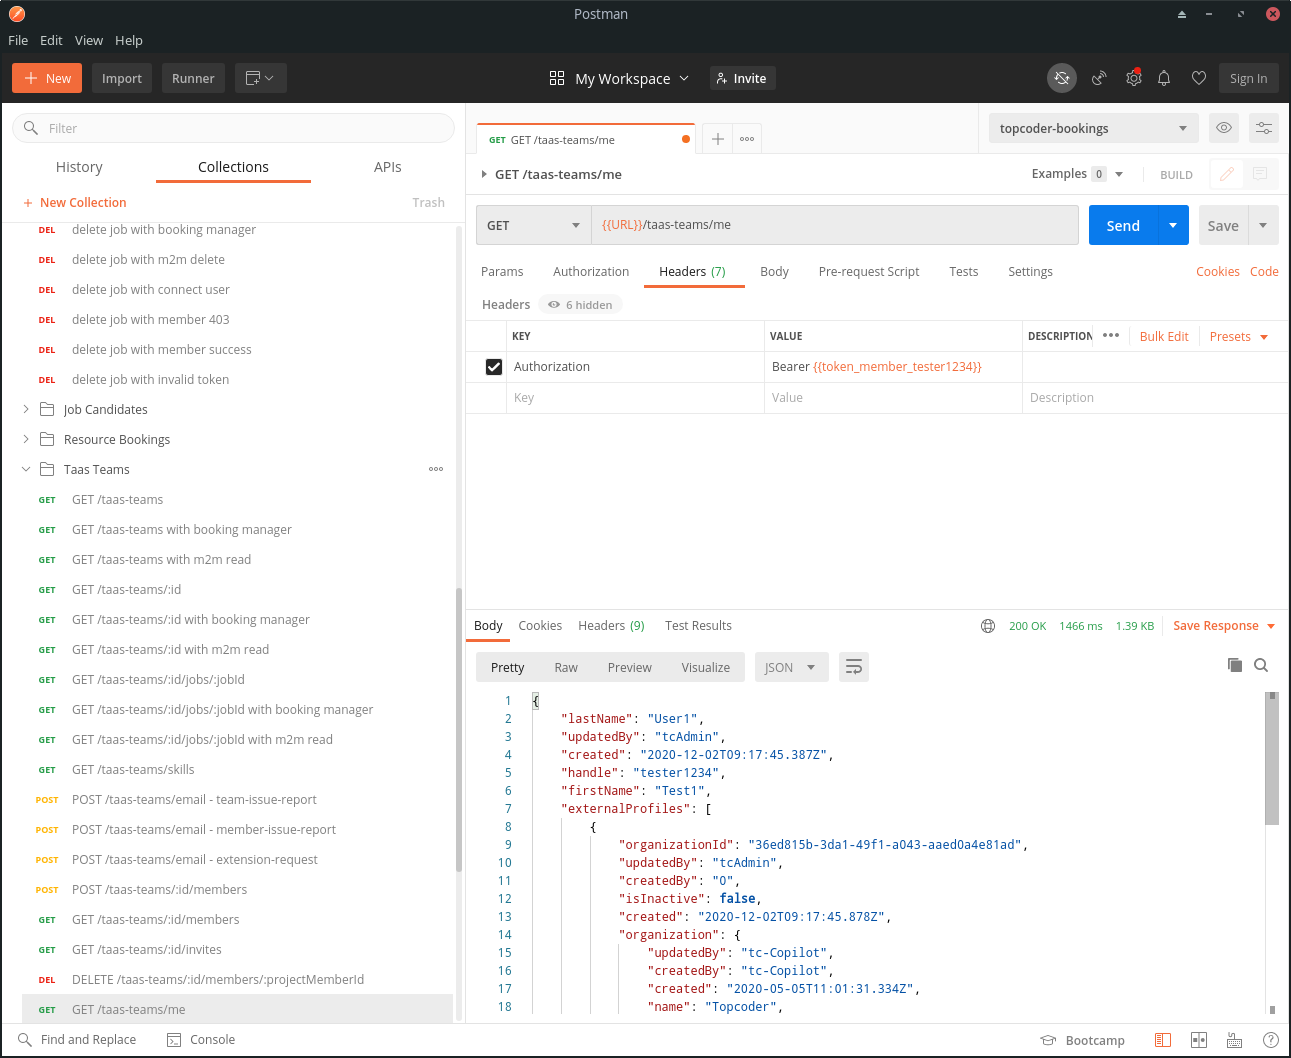
Task: Show the 6 hidden headers
Action: [x=581, y=305]
